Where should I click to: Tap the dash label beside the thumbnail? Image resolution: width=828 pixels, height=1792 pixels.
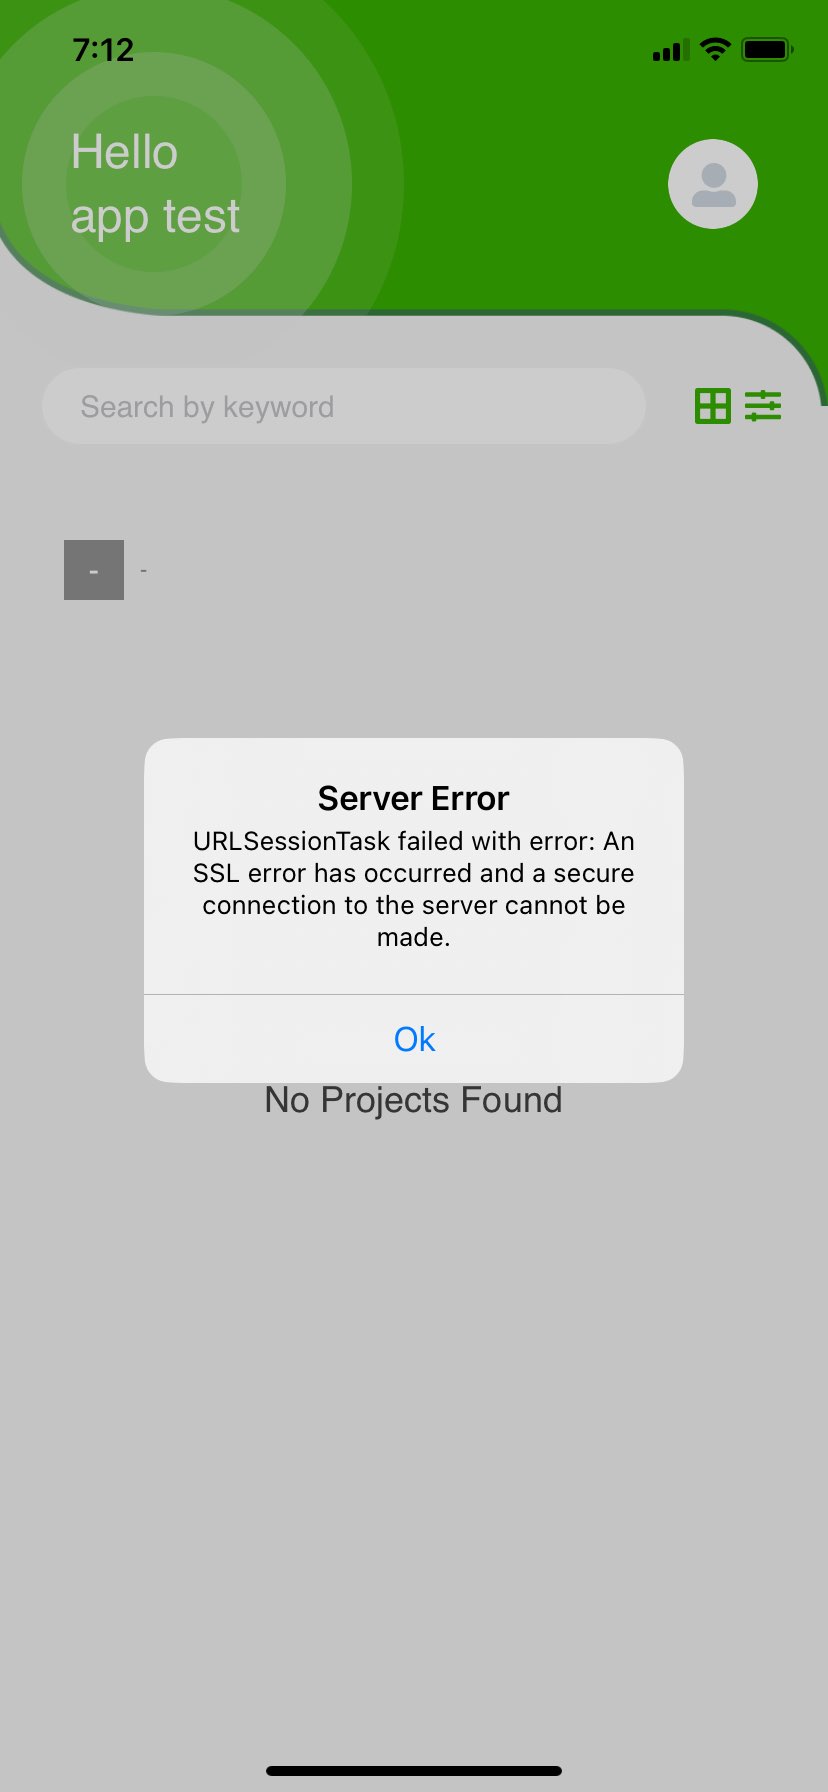click(144, 570)
